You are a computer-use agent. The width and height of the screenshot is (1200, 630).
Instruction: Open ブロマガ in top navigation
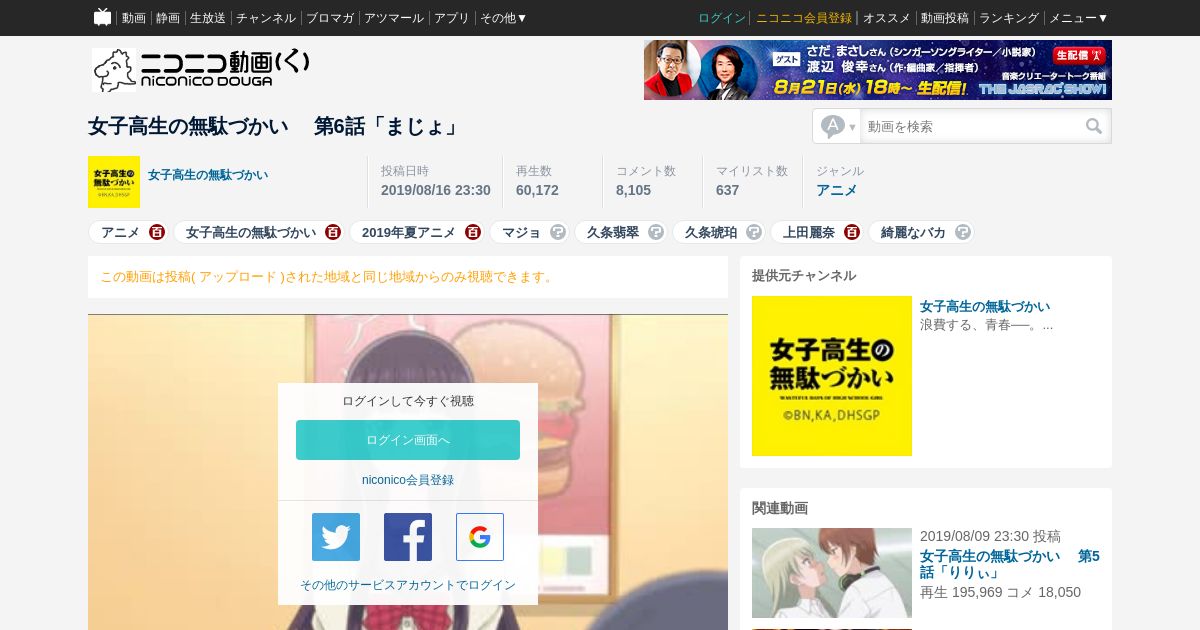[x=330, y=18]
